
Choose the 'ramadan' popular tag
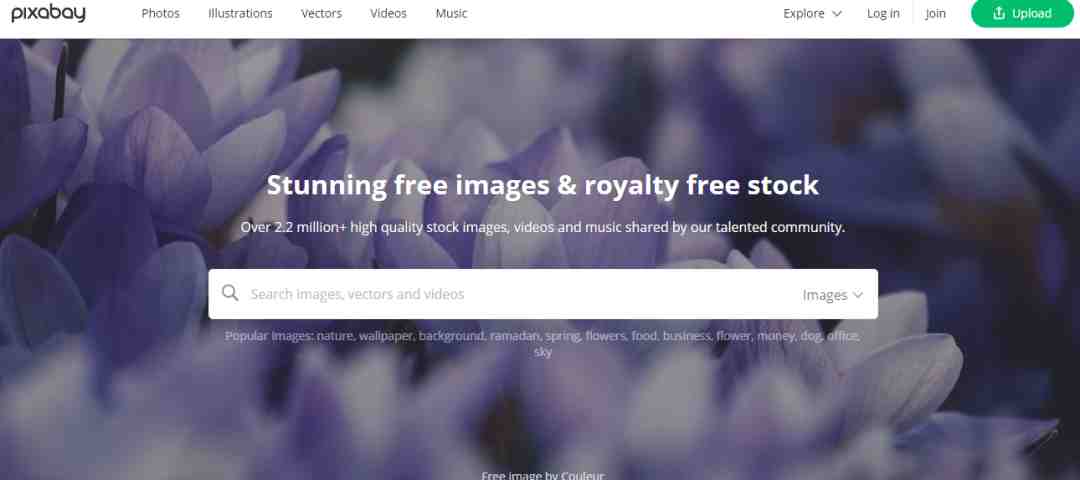pos(515,336)
